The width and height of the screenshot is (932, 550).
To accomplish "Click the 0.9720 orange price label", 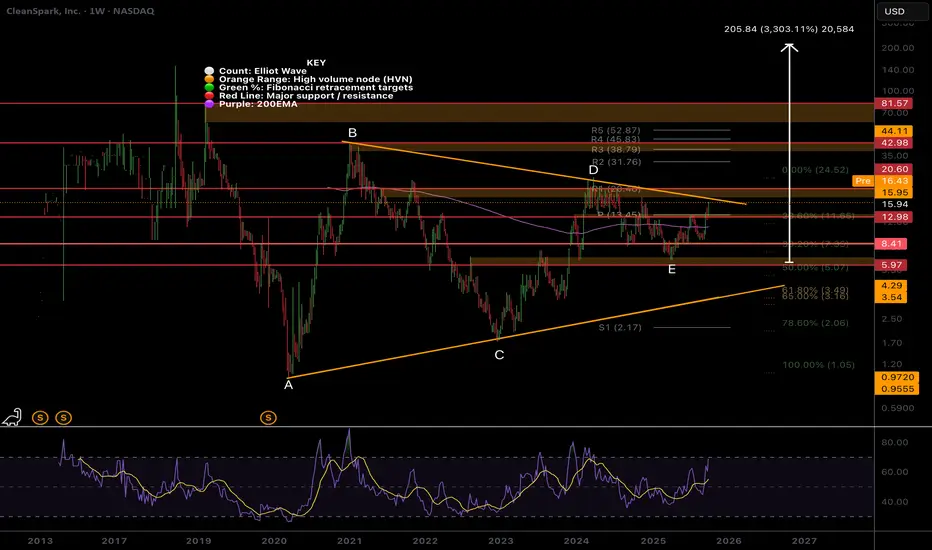I will click(897, 378).
